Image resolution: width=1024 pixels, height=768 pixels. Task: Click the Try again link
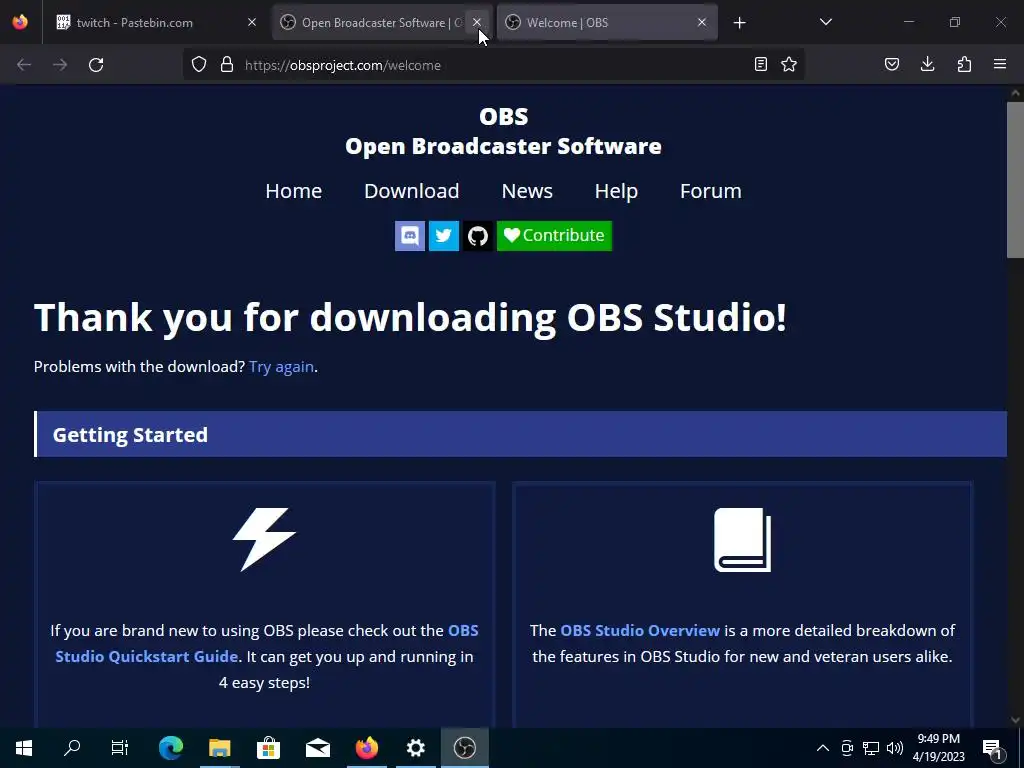point(281,367)
